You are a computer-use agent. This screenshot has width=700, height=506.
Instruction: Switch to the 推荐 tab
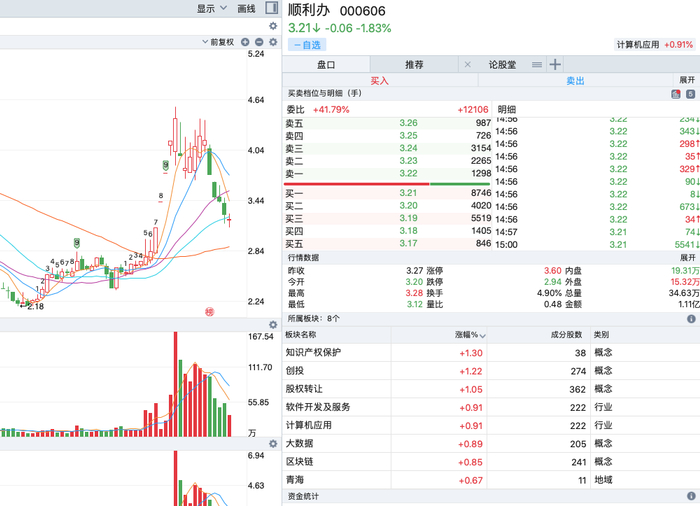tap(414, 65)
